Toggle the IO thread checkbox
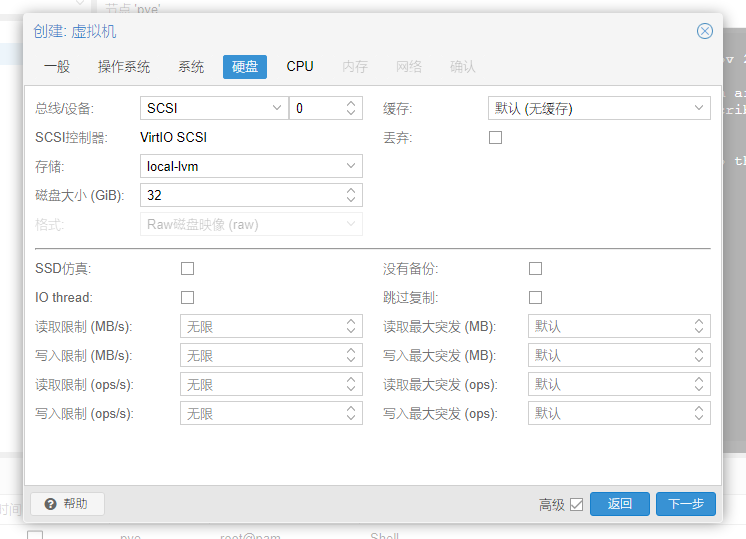The image size is (746, 539). [x=187, y=298]
